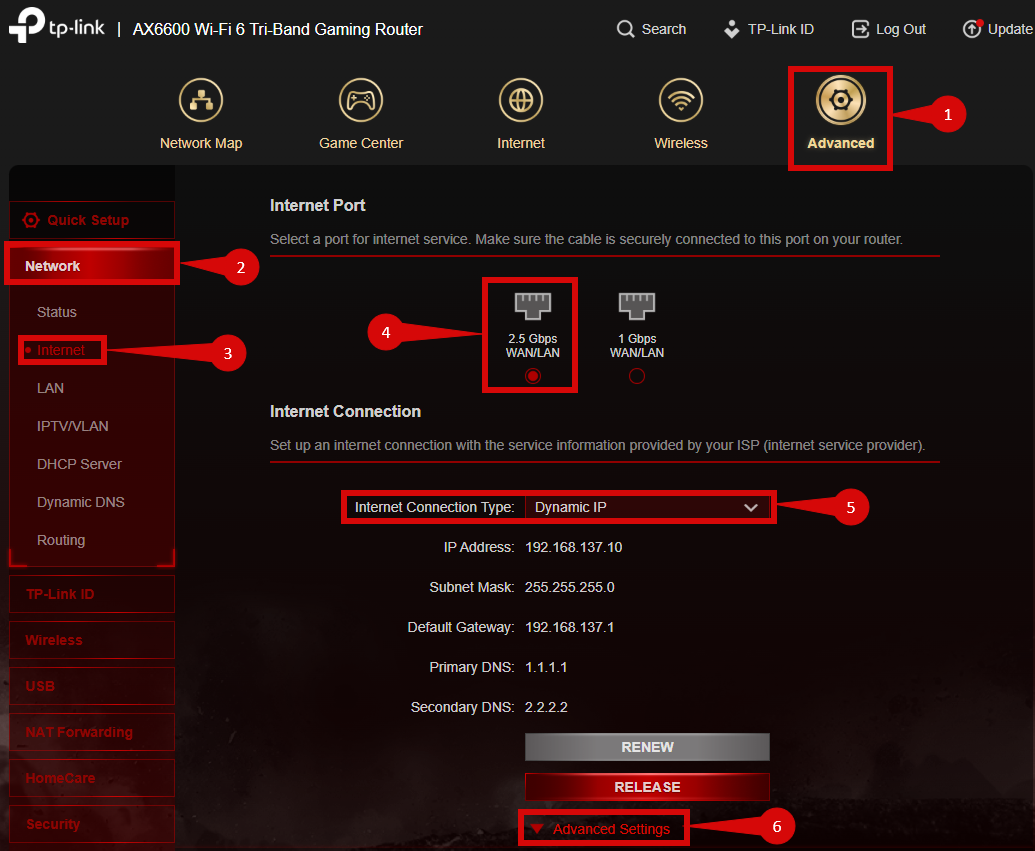Open the Network Map icon
Viewport: 1035px width, 851px height.
[x=201, y=100]
